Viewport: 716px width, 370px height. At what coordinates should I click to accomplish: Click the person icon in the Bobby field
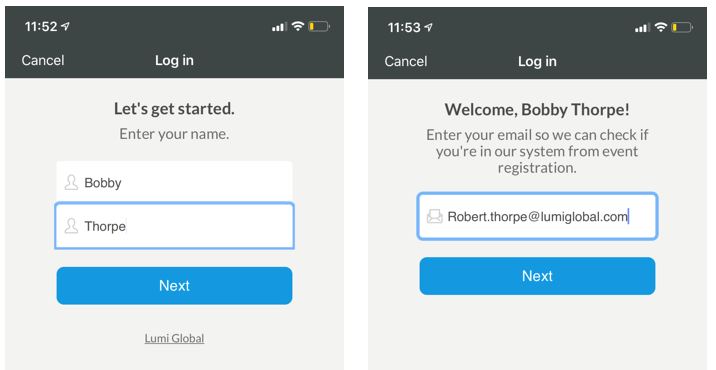(71, 182)
